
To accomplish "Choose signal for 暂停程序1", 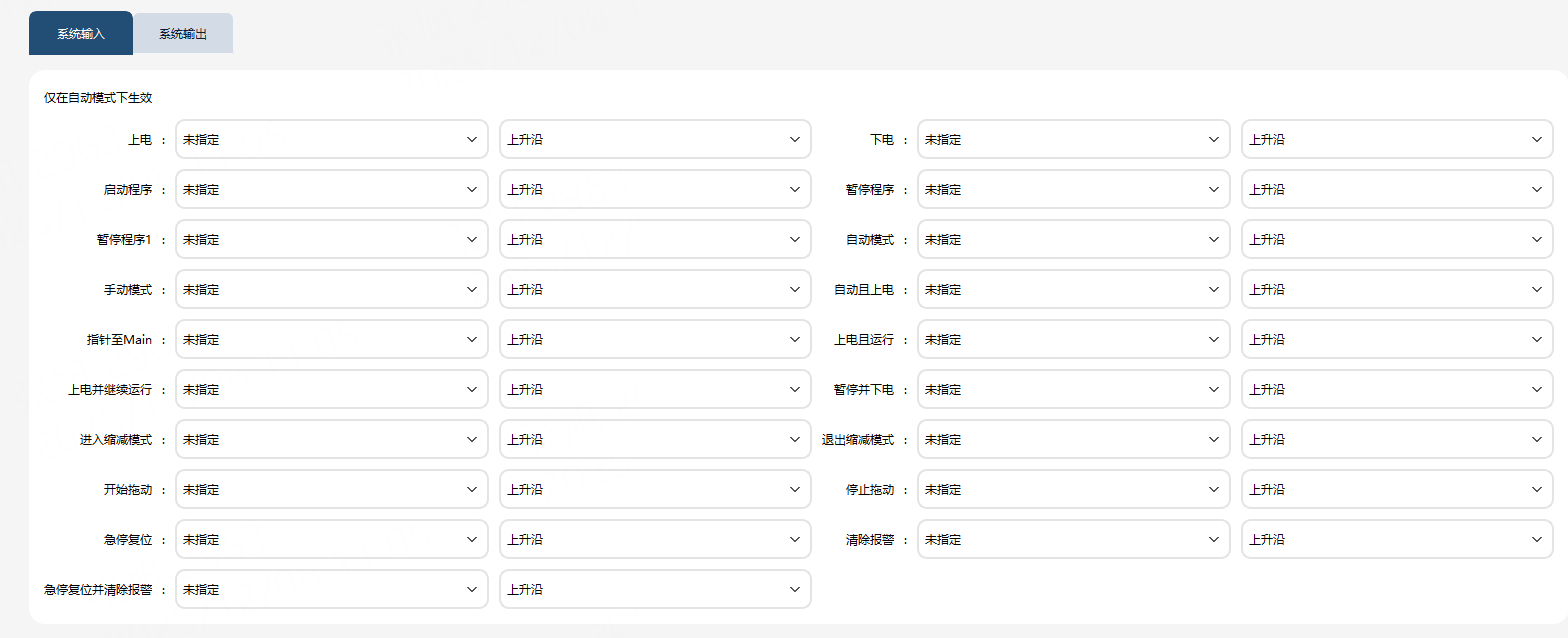I will [x=332, y=240].
